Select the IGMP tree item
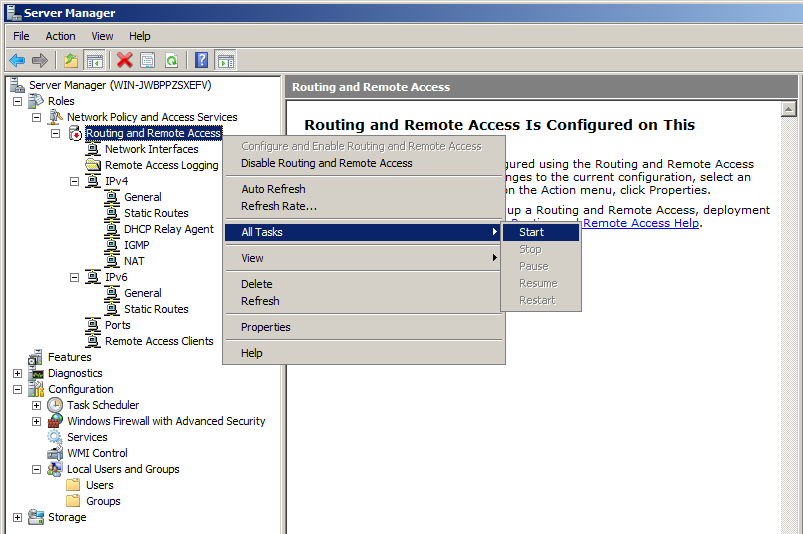This screenshot has width=803, height=534. coord(137,245)
